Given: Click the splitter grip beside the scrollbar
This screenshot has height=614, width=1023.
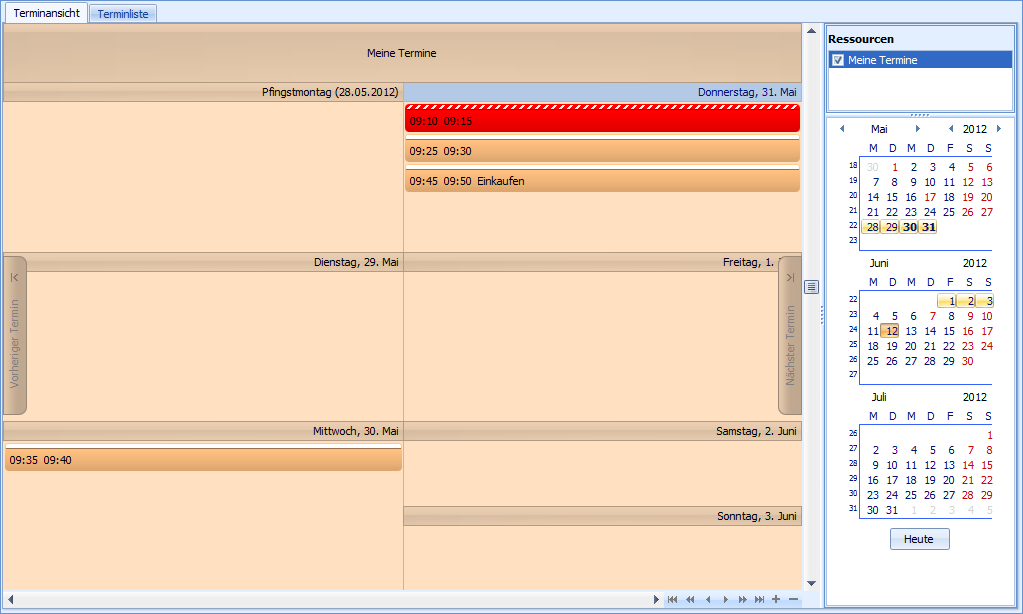Looking at the screenshot, I should pos(822,315).
